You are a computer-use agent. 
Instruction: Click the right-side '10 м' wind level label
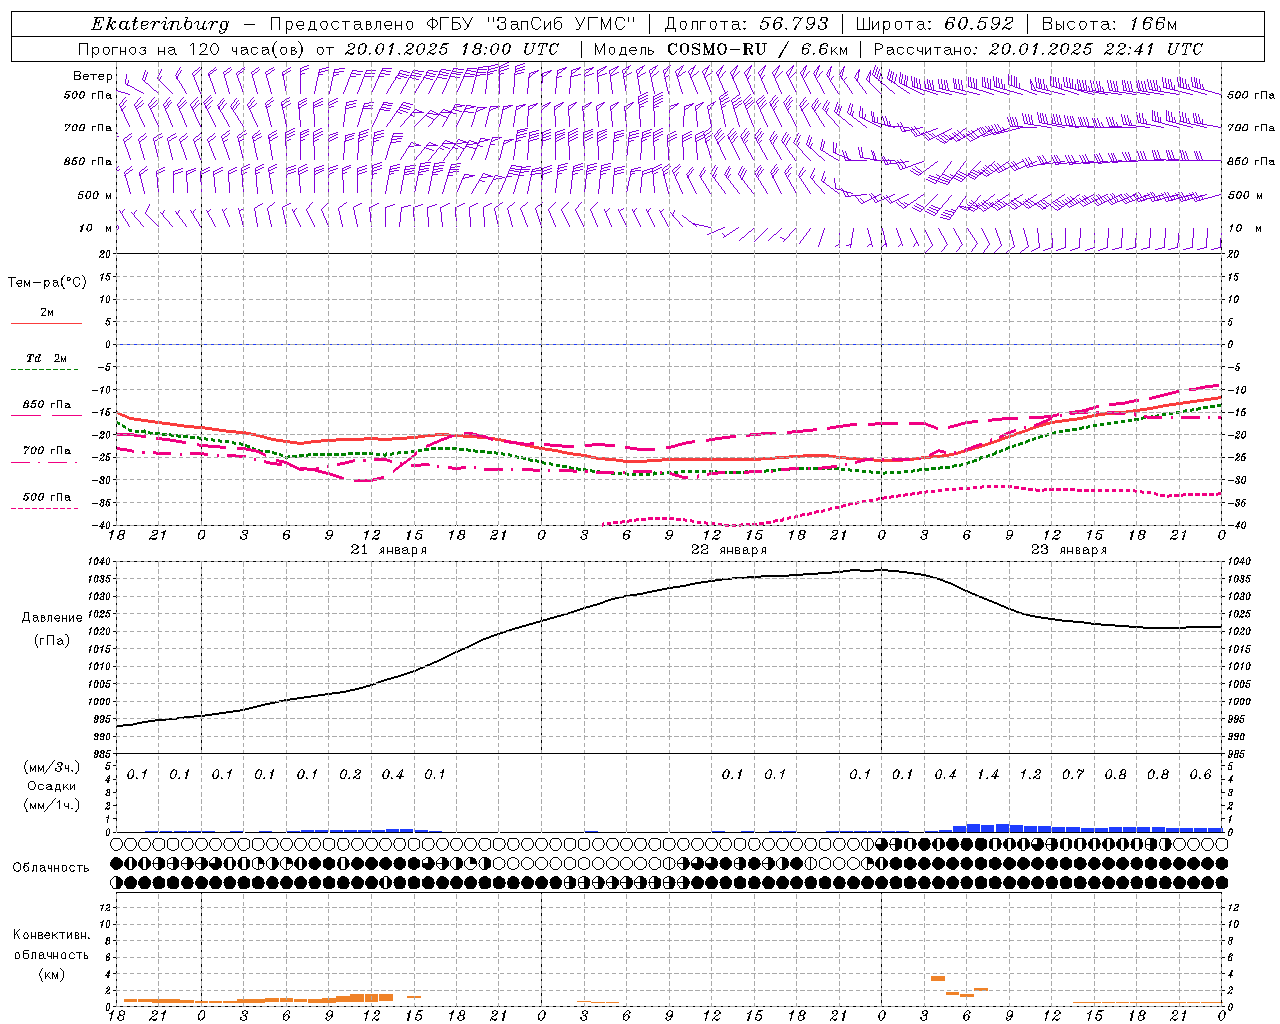(1243, 228)
